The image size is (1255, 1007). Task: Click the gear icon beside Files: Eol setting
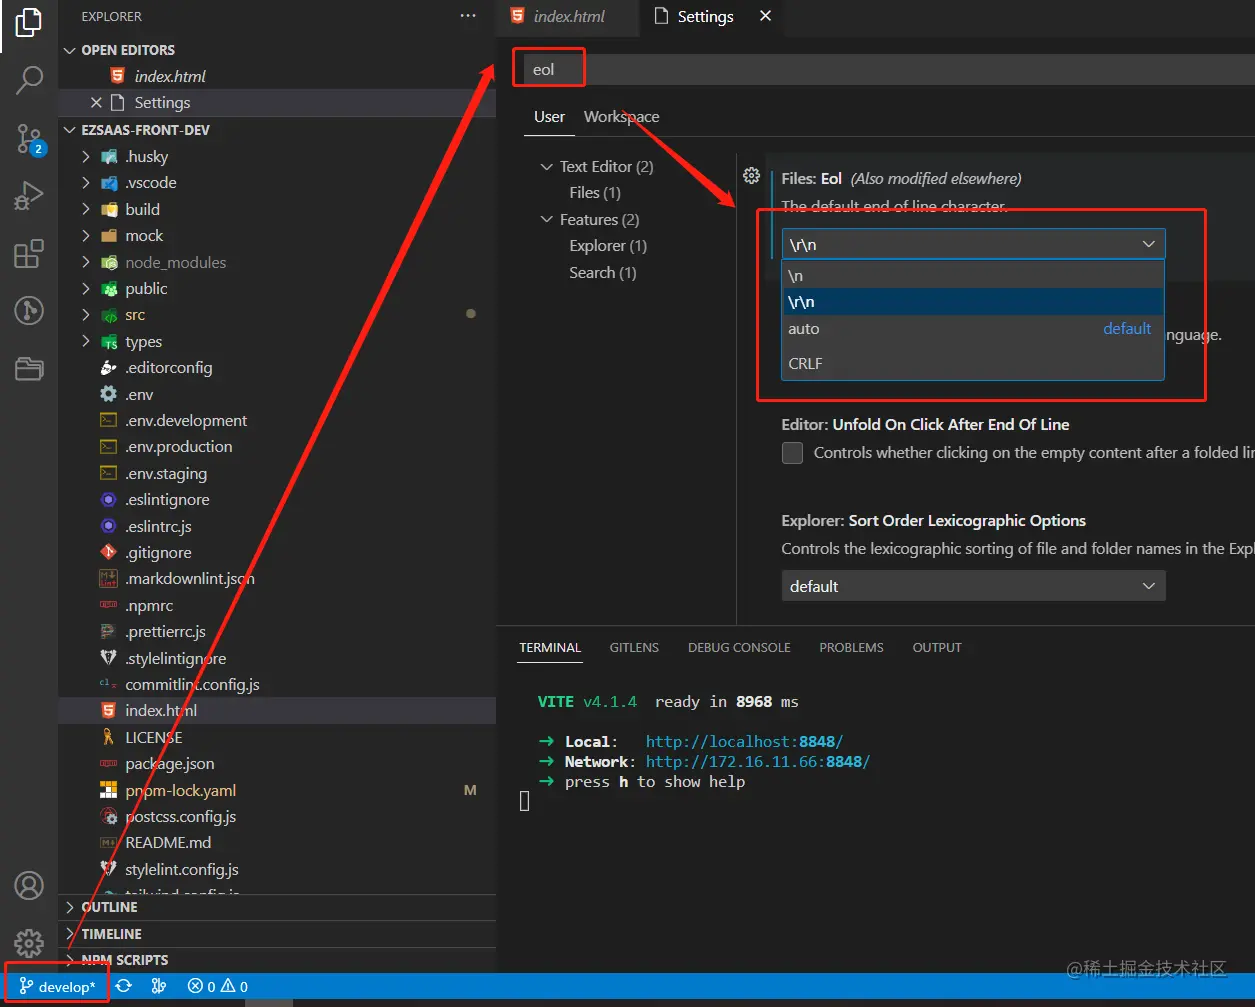(x=751, y=175)
